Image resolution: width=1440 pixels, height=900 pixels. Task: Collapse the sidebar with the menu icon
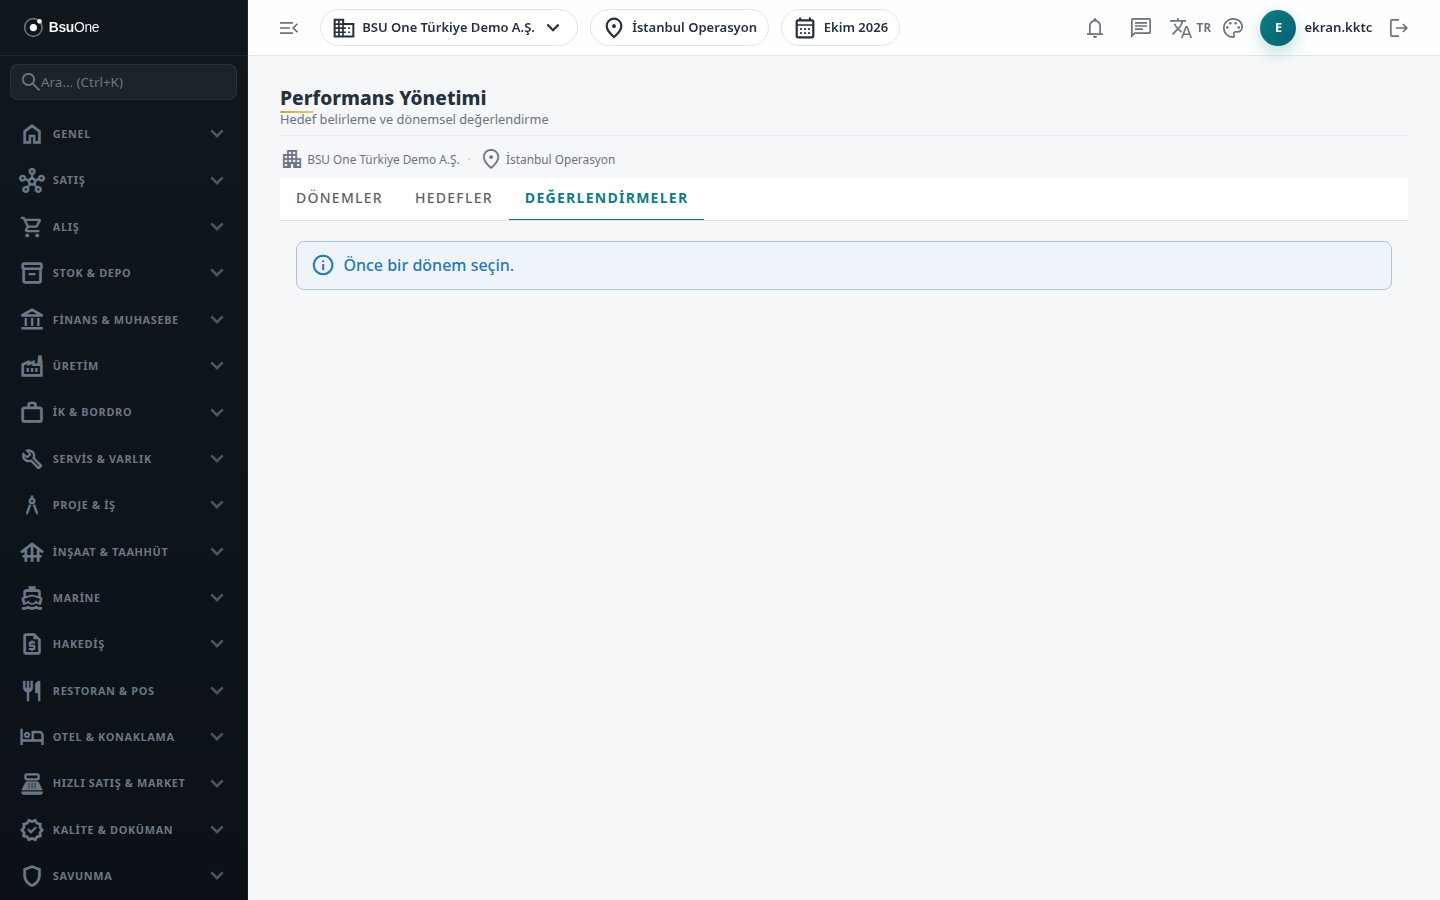tap(289, 28)
